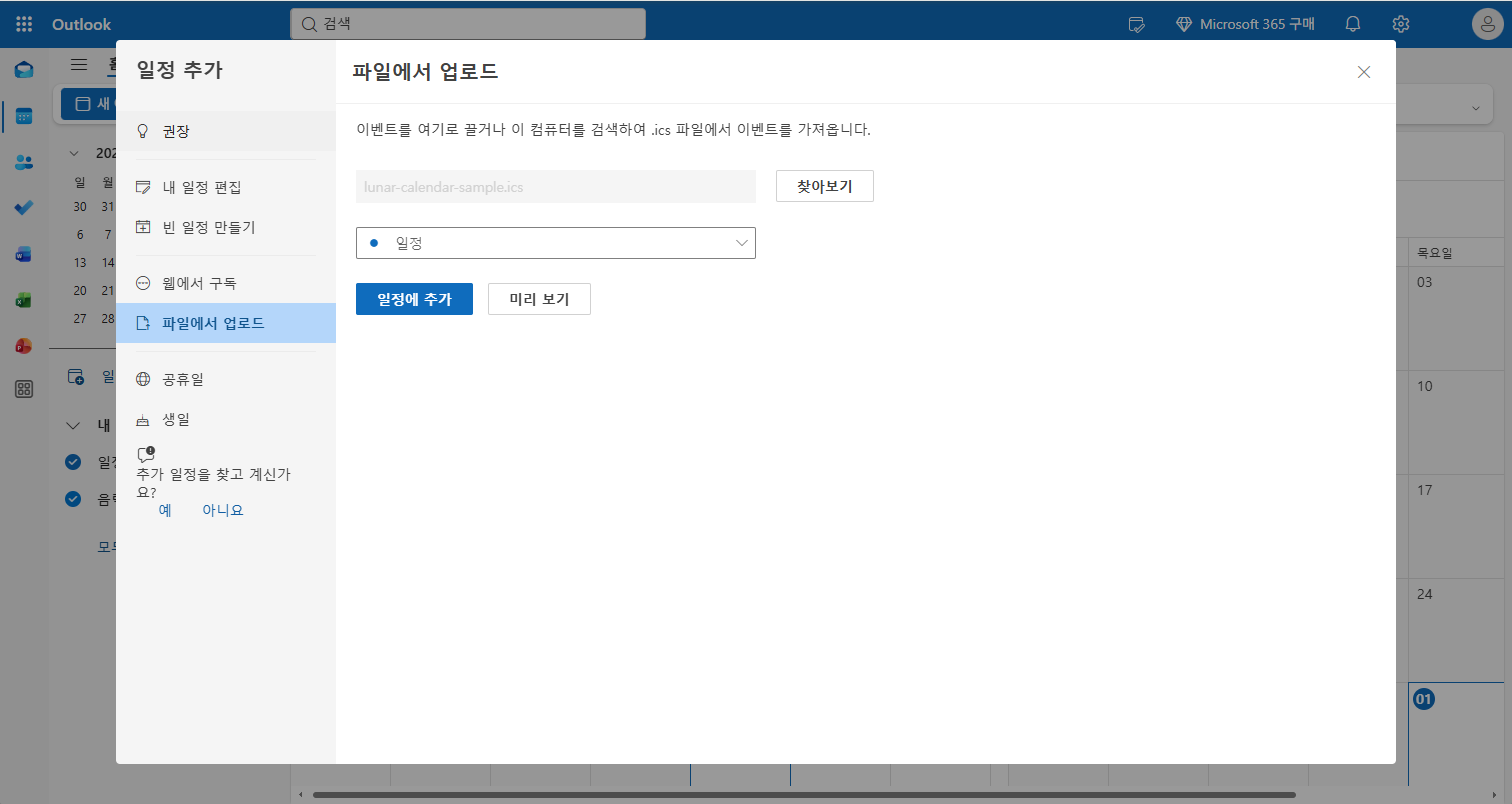
Task: Launch Word from left rail
Action: tap(24, 254)
